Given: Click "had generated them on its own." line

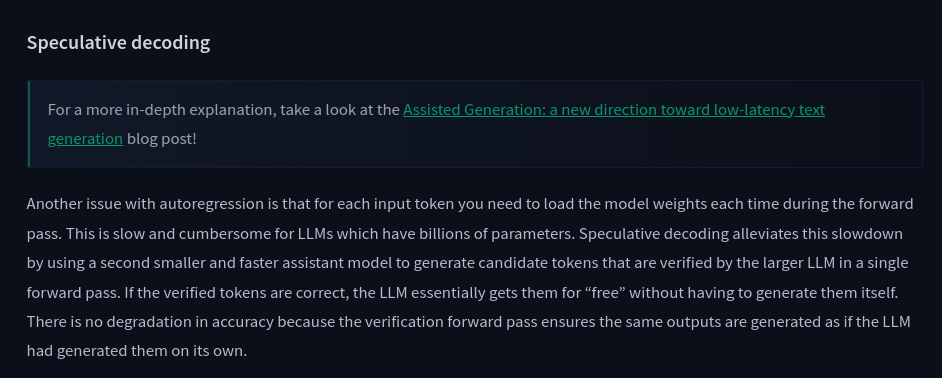Looking at the screenshot, I should (x=137, y=351).
